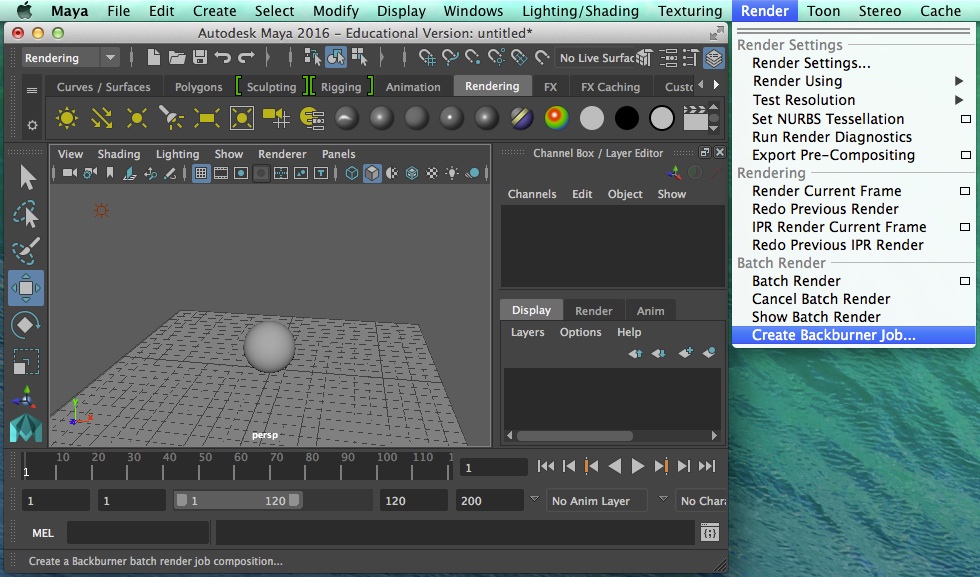Screen dimensions: 980x577
Task: Click the Undo arrow icon
Action: 222,58
